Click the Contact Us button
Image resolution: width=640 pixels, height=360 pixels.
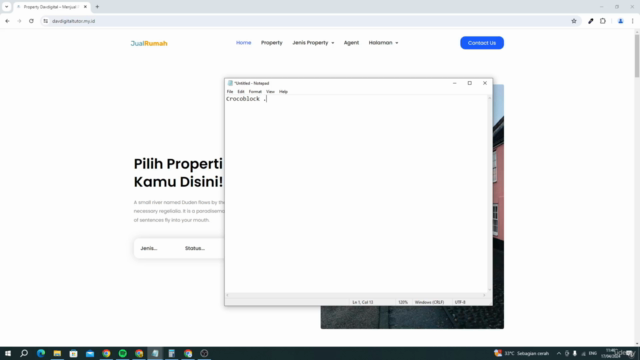(x=482, y=43)
